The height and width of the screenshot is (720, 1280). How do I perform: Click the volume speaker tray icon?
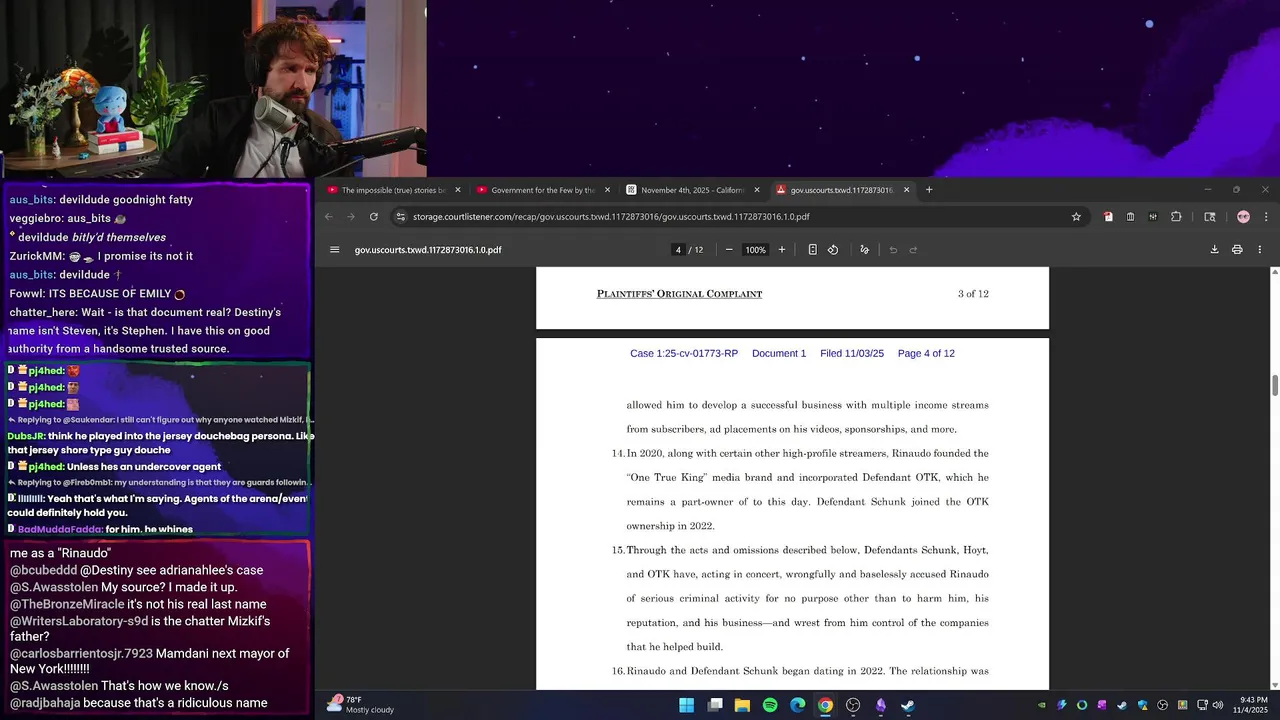point(1218,705)
